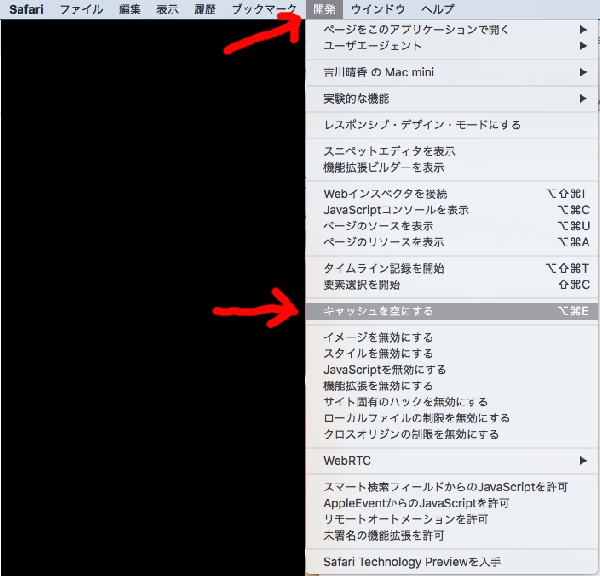The height and width of the screenshot is (576, 600).
Task: Choose Webインスペクタを接続
Action: [x=452, y=194]
